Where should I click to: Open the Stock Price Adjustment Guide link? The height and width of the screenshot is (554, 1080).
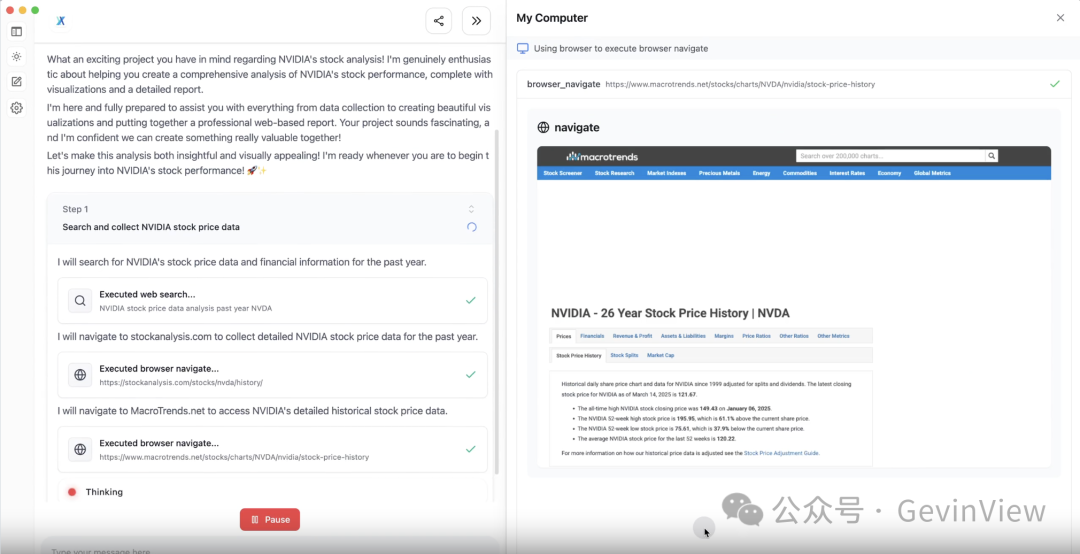[781, 453]
